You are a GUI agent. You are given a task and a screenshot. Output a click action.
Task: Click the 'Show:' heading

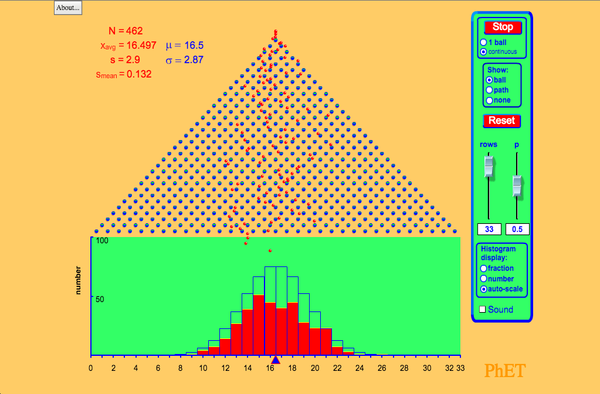point(498,70)
